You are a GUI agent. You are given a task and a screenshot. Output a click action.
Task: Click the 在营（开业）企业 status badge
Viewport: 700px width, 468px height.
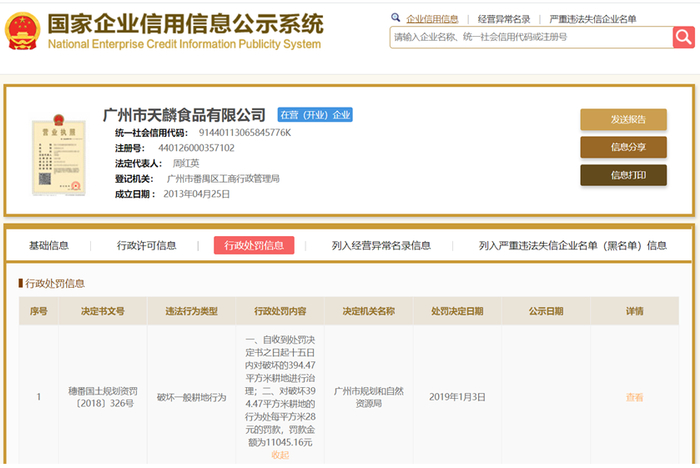coord(315,115)
